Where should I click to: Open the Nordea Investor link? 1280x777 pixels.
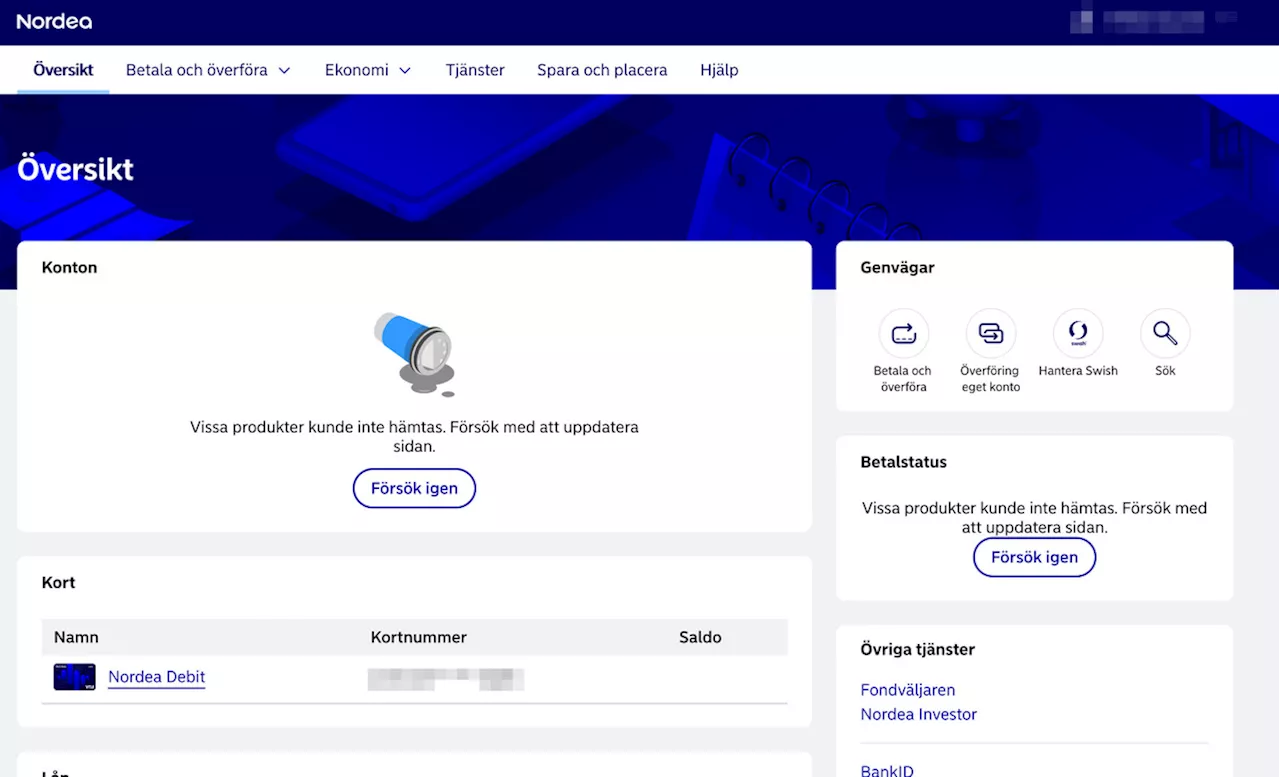[x=918, y=714]
